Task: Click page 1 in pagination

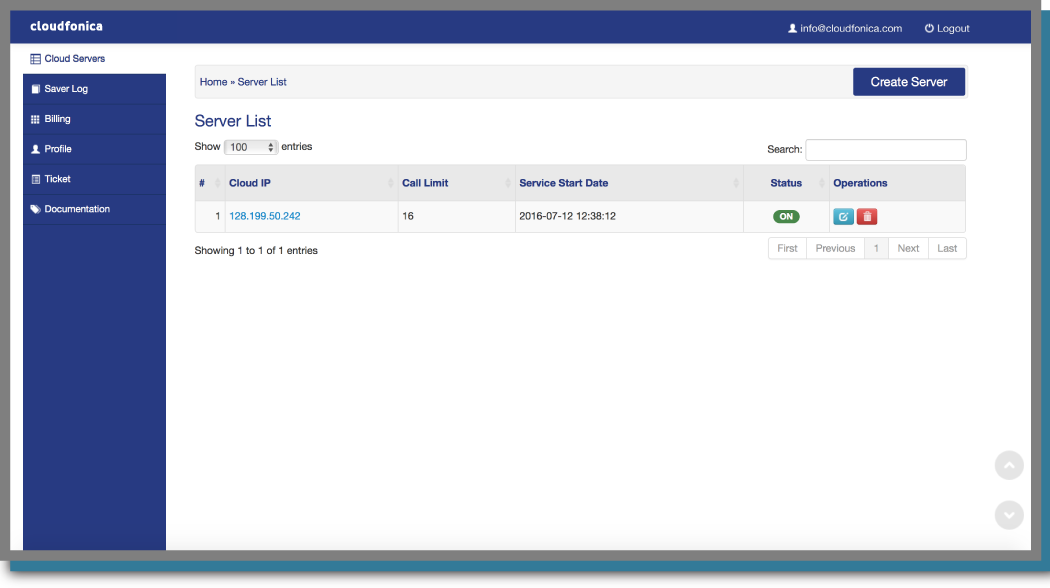Action: [x=876, y=248]
